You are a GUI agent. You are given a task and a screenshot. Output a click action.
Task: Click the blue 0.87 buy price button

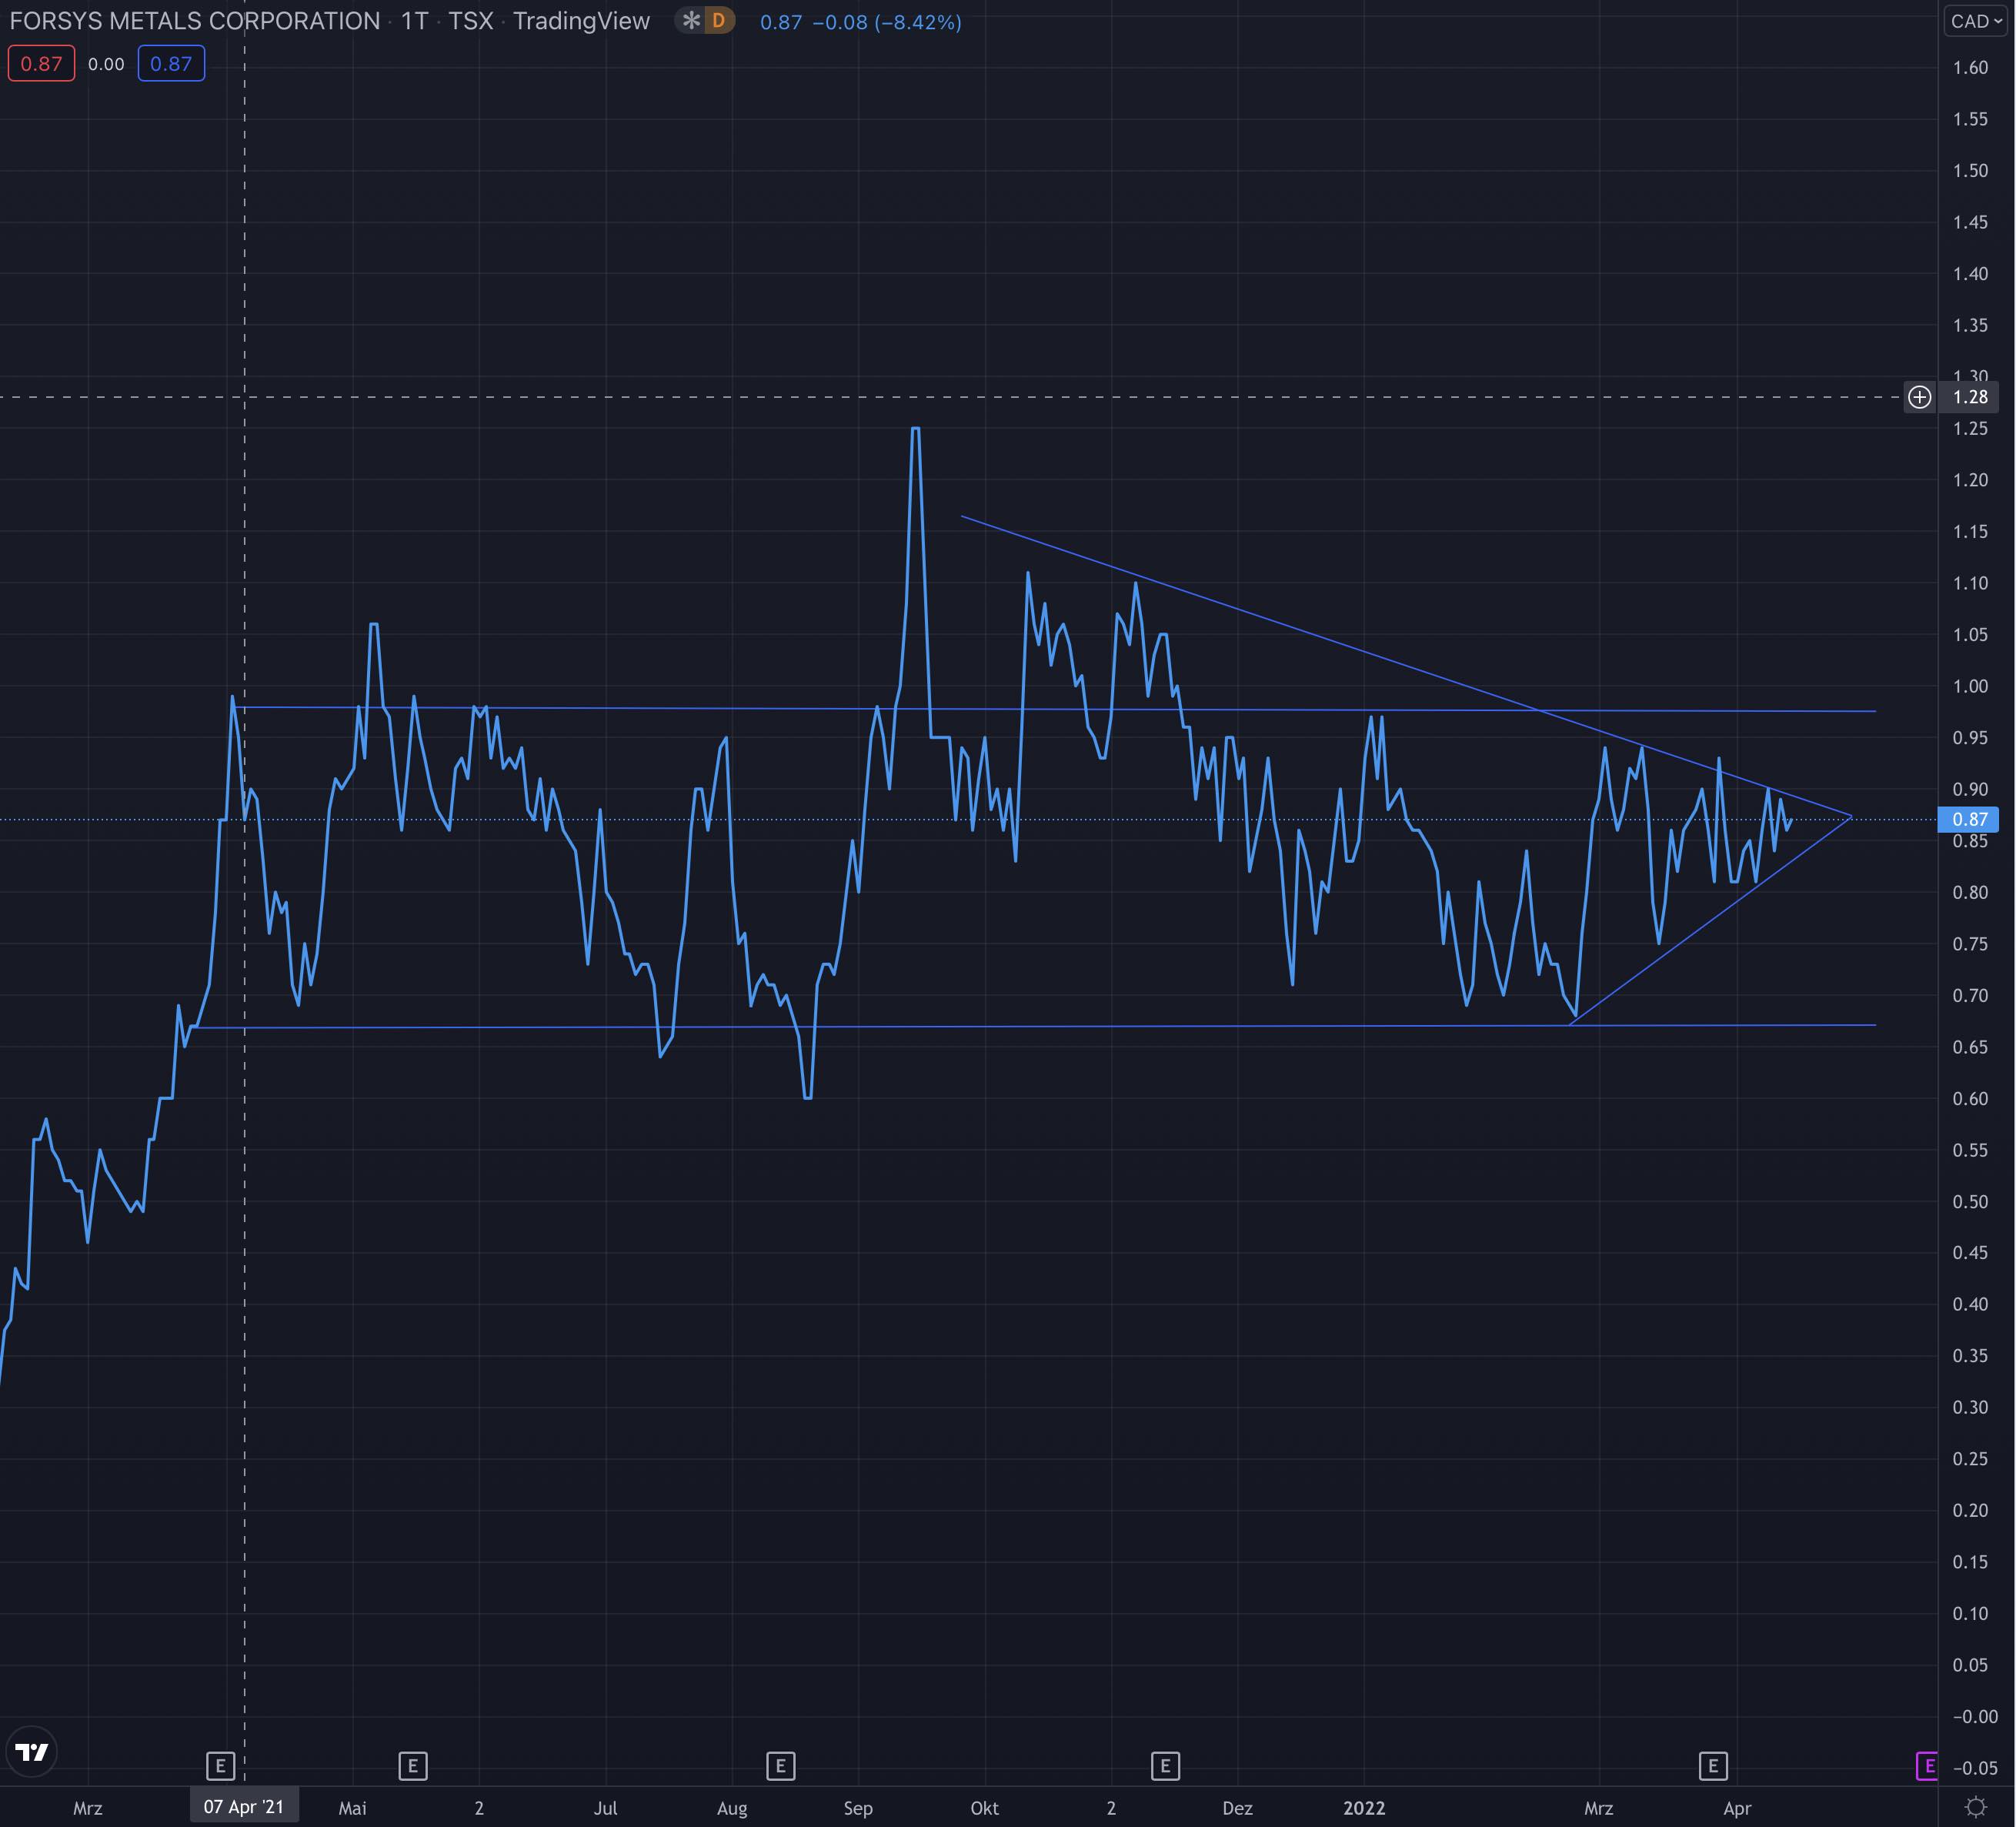(171, 64)
